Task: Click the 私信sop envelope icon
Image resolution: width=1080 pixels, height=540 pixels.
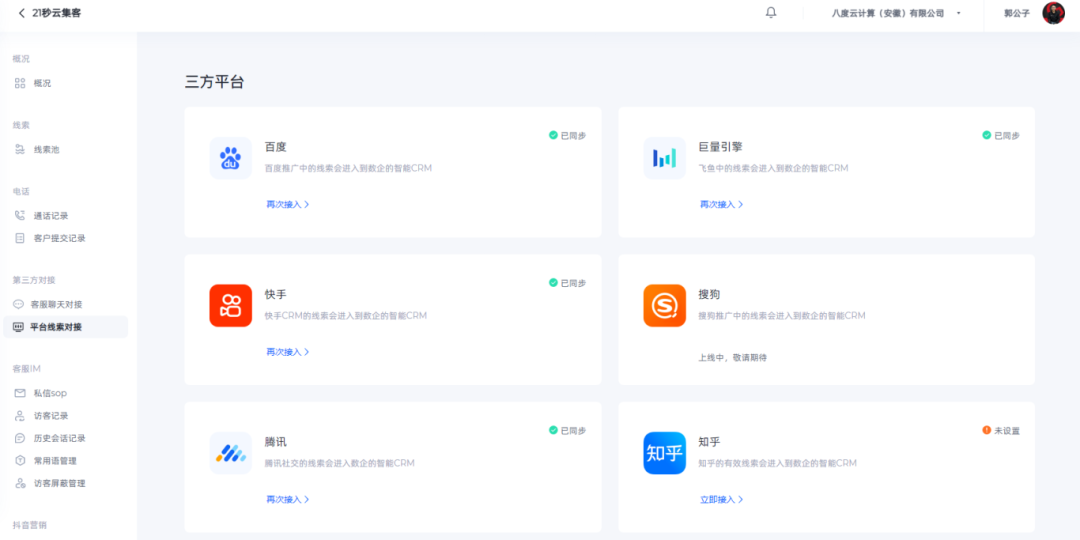Action: pyautogui.click(x=20, y=393)
